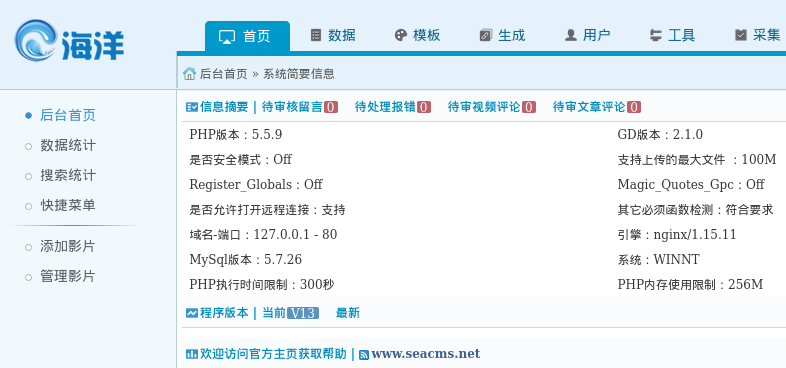
Task: Click the database icon beside 数据
Action: pos(316,35)
